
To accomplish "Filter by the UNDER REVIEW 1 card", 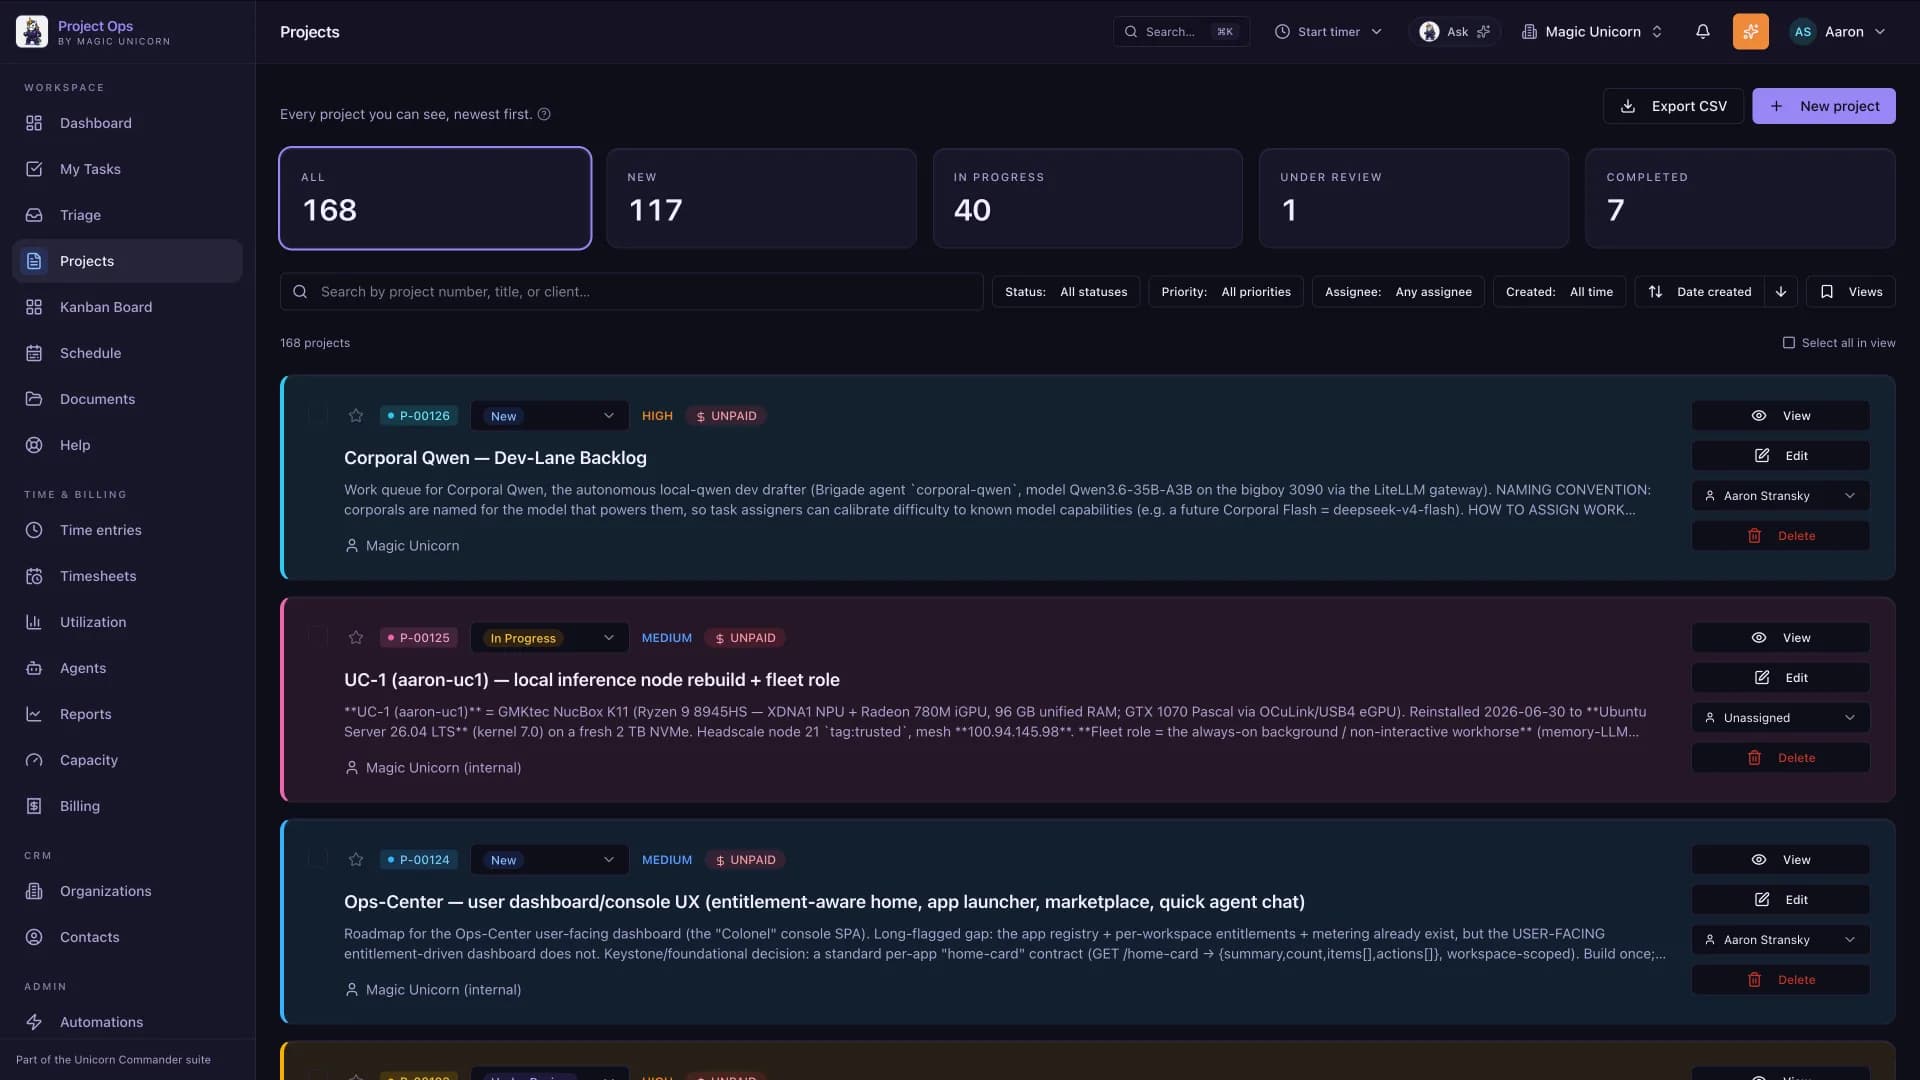I will 1414,198.
